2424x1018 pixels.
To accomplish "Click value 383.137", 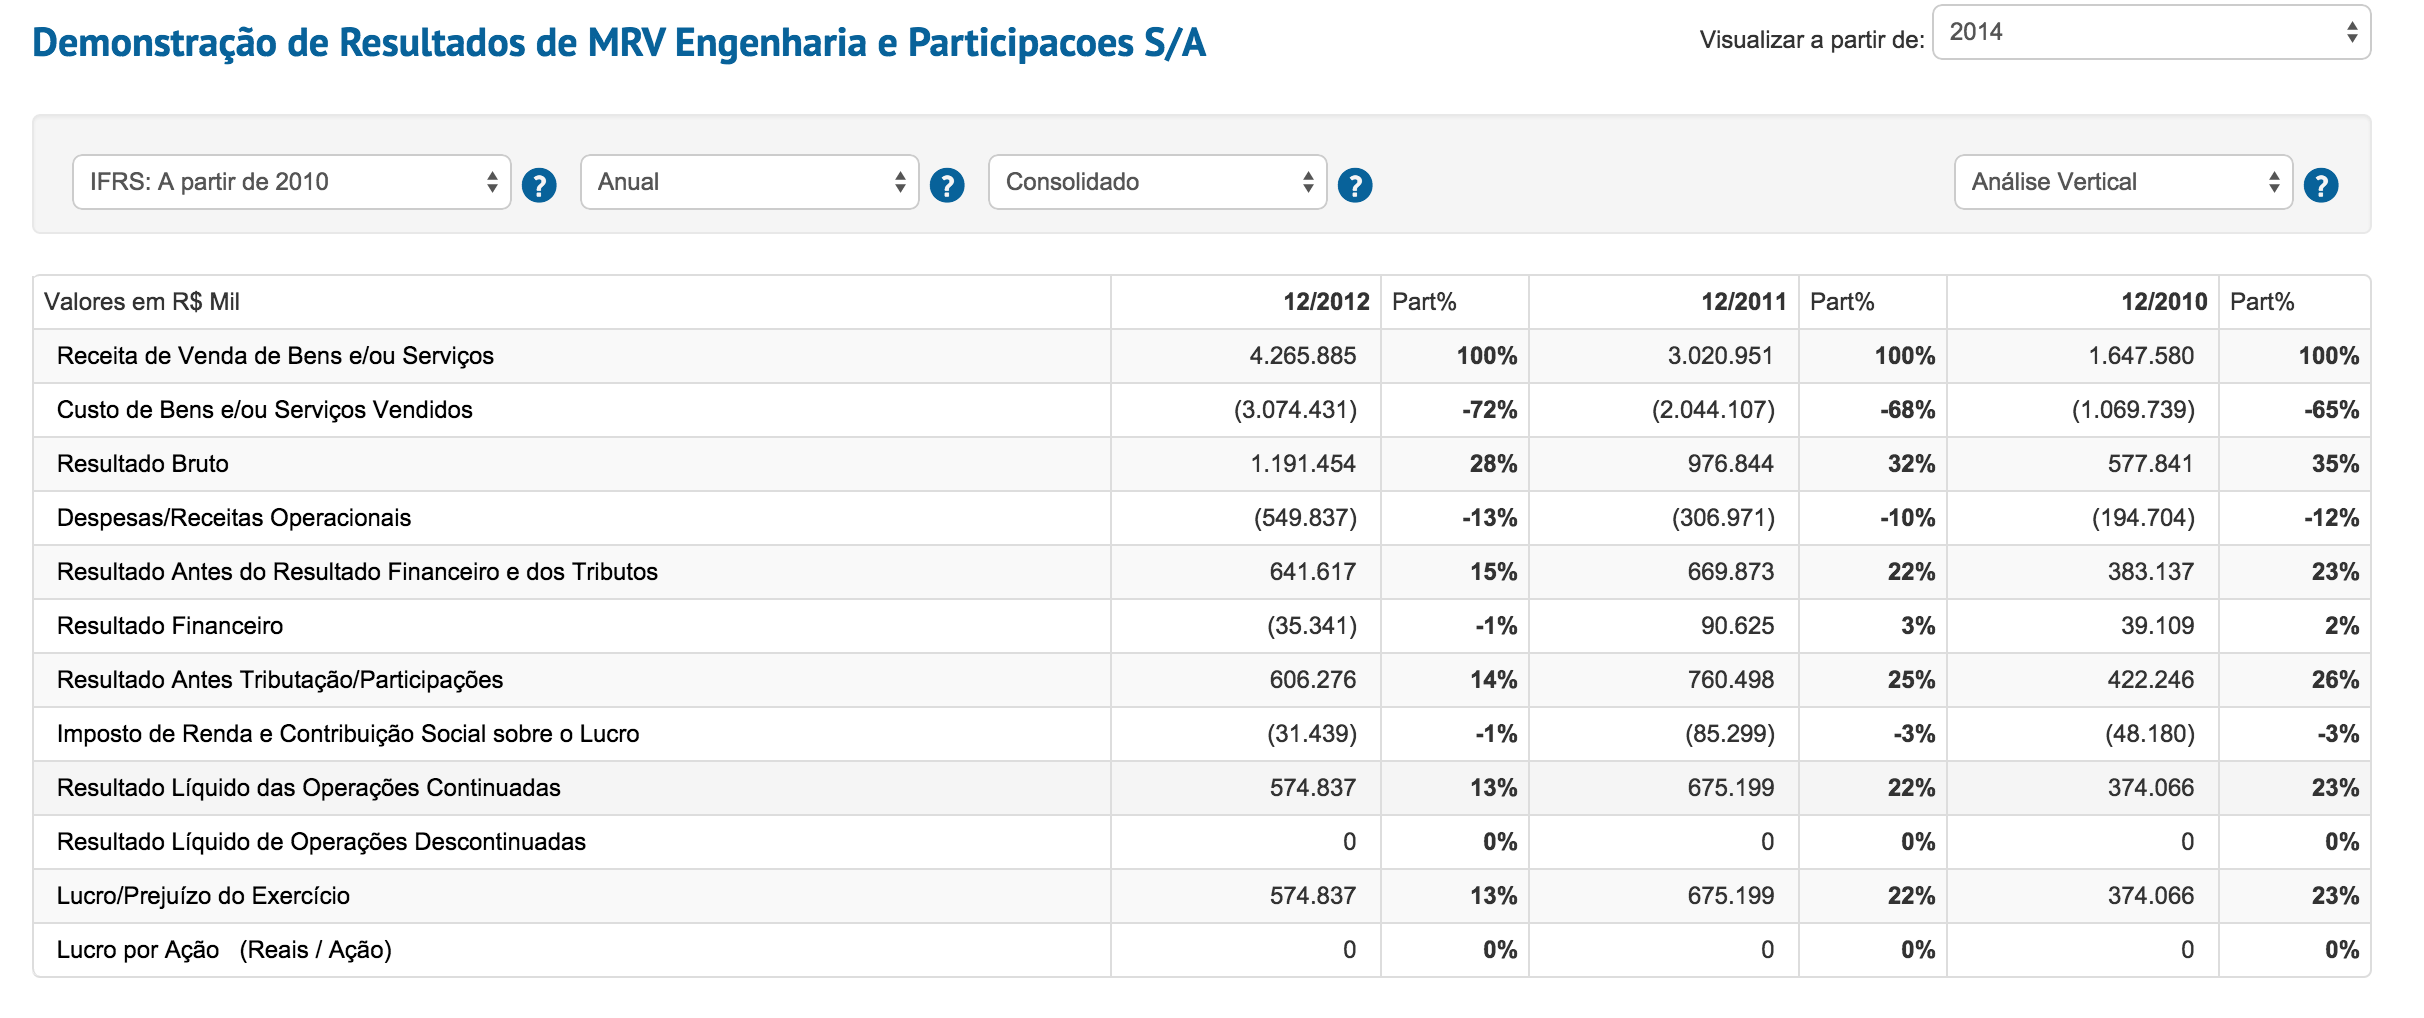I will pos(2151,572).
